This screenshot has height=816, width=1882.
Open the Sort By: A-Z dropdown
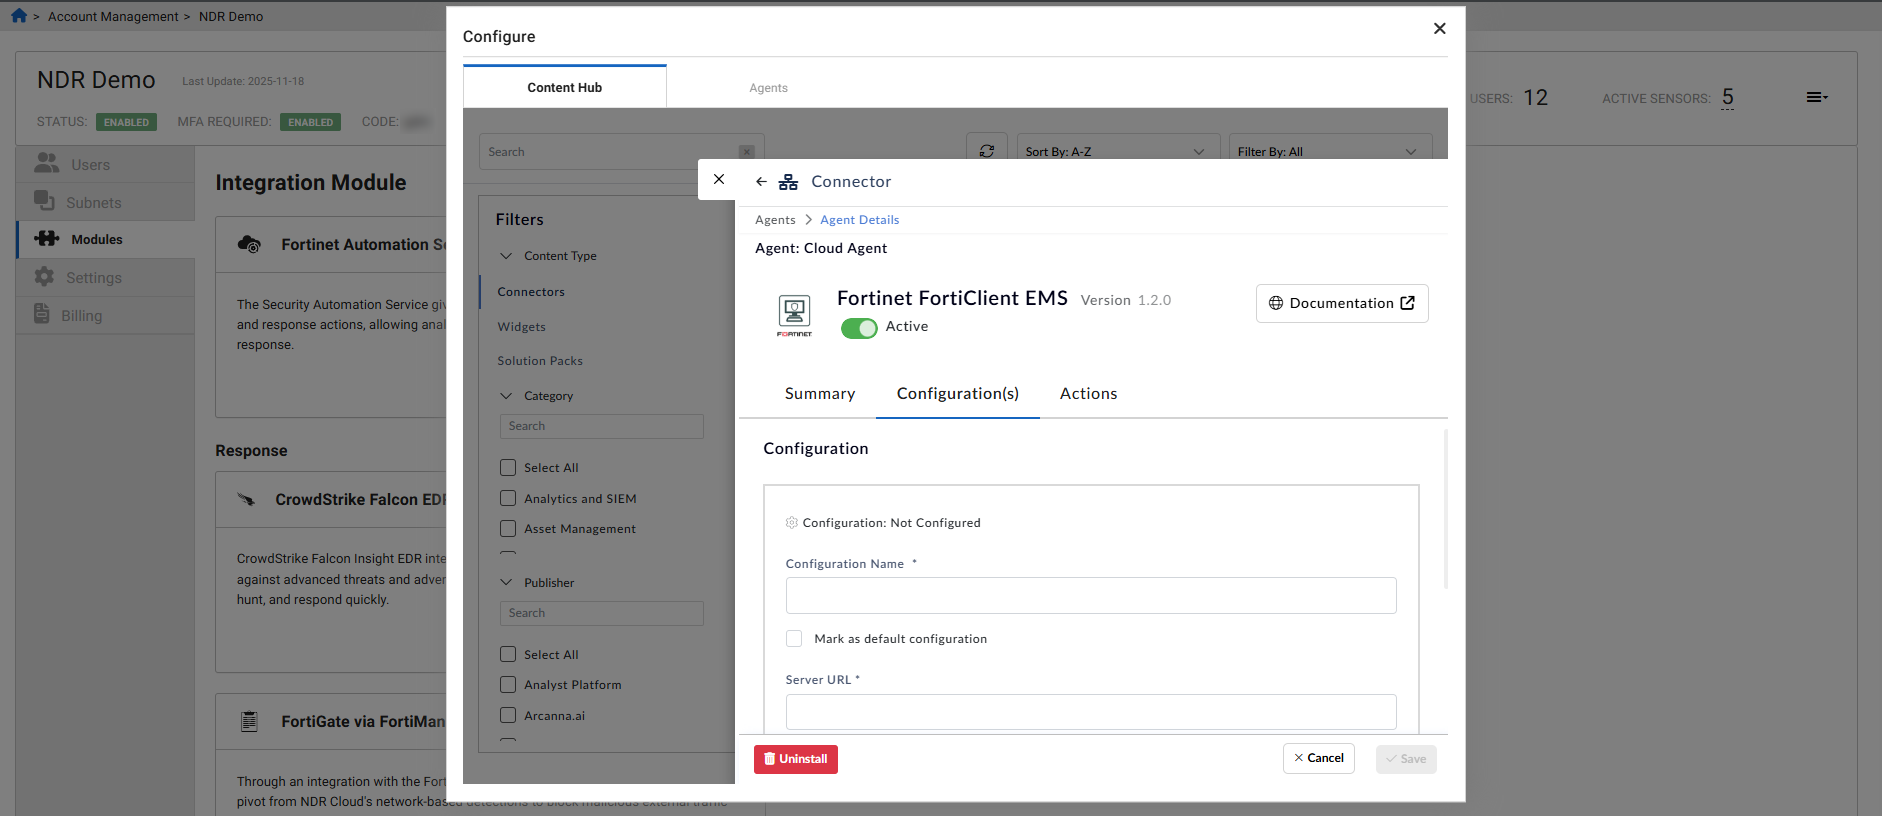pyautogui.click(x=1118, y=149)
